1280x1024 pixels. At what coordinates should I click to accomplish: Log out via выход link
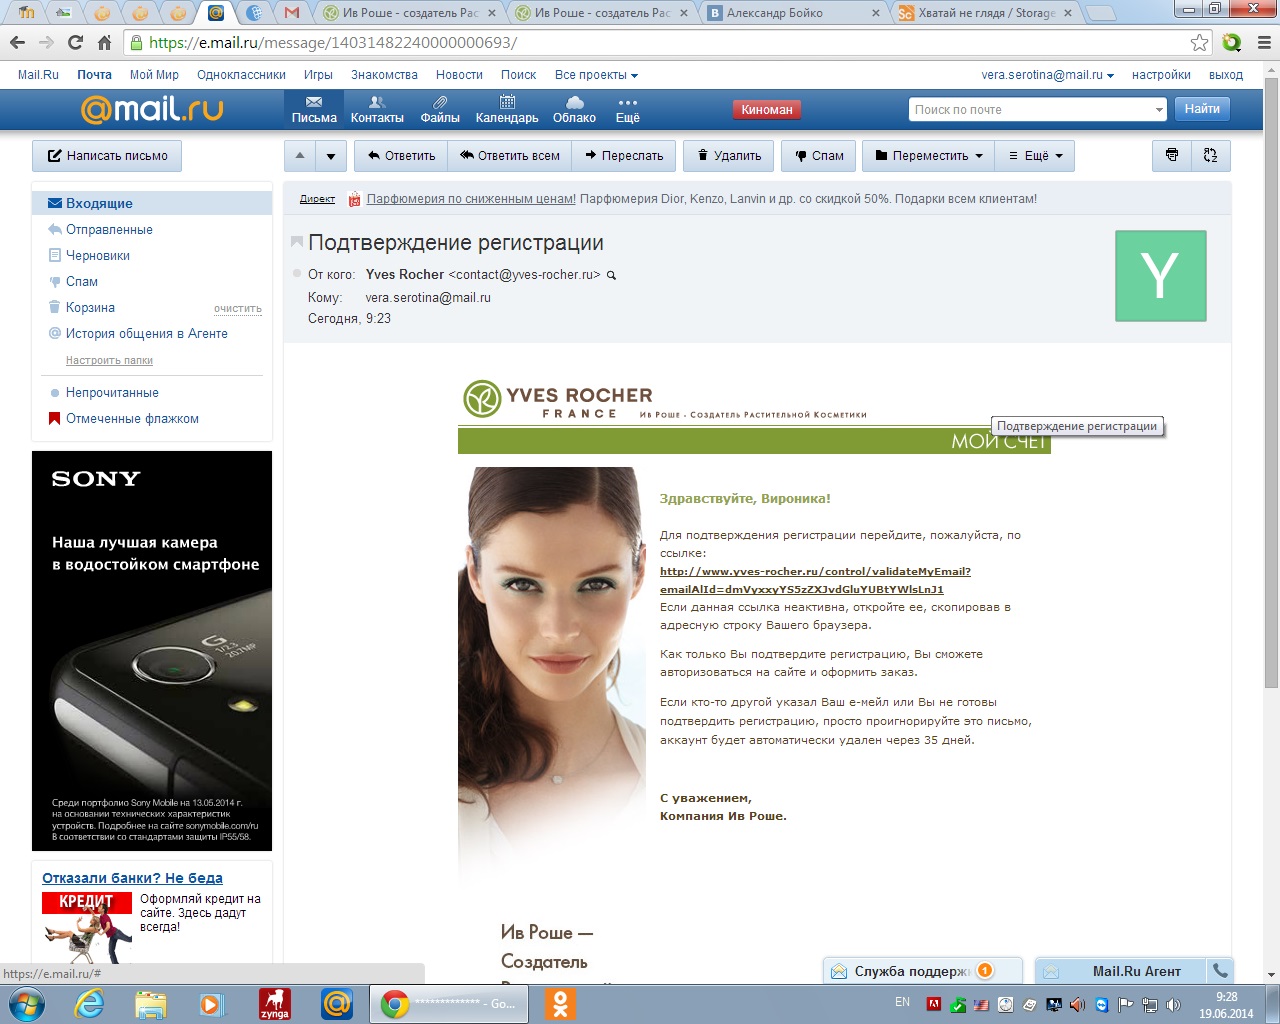tap(1226, 75)
